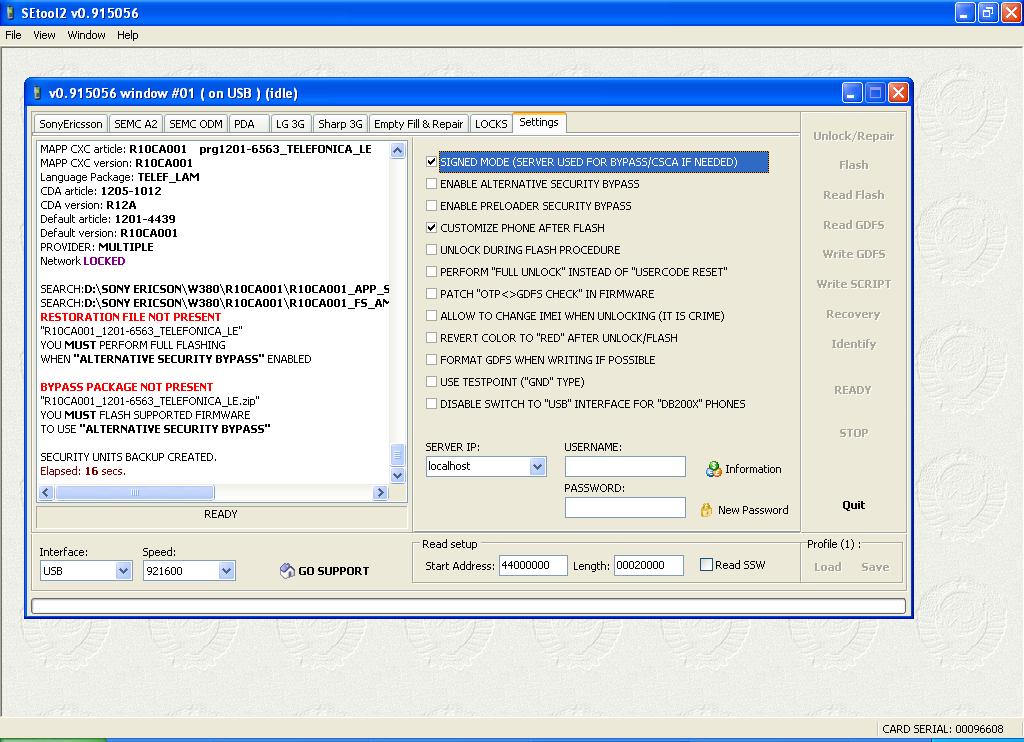Click the GO SUPPORT label
The width and height of the screenshot is (1024, 742).
[x=334, y=571]
